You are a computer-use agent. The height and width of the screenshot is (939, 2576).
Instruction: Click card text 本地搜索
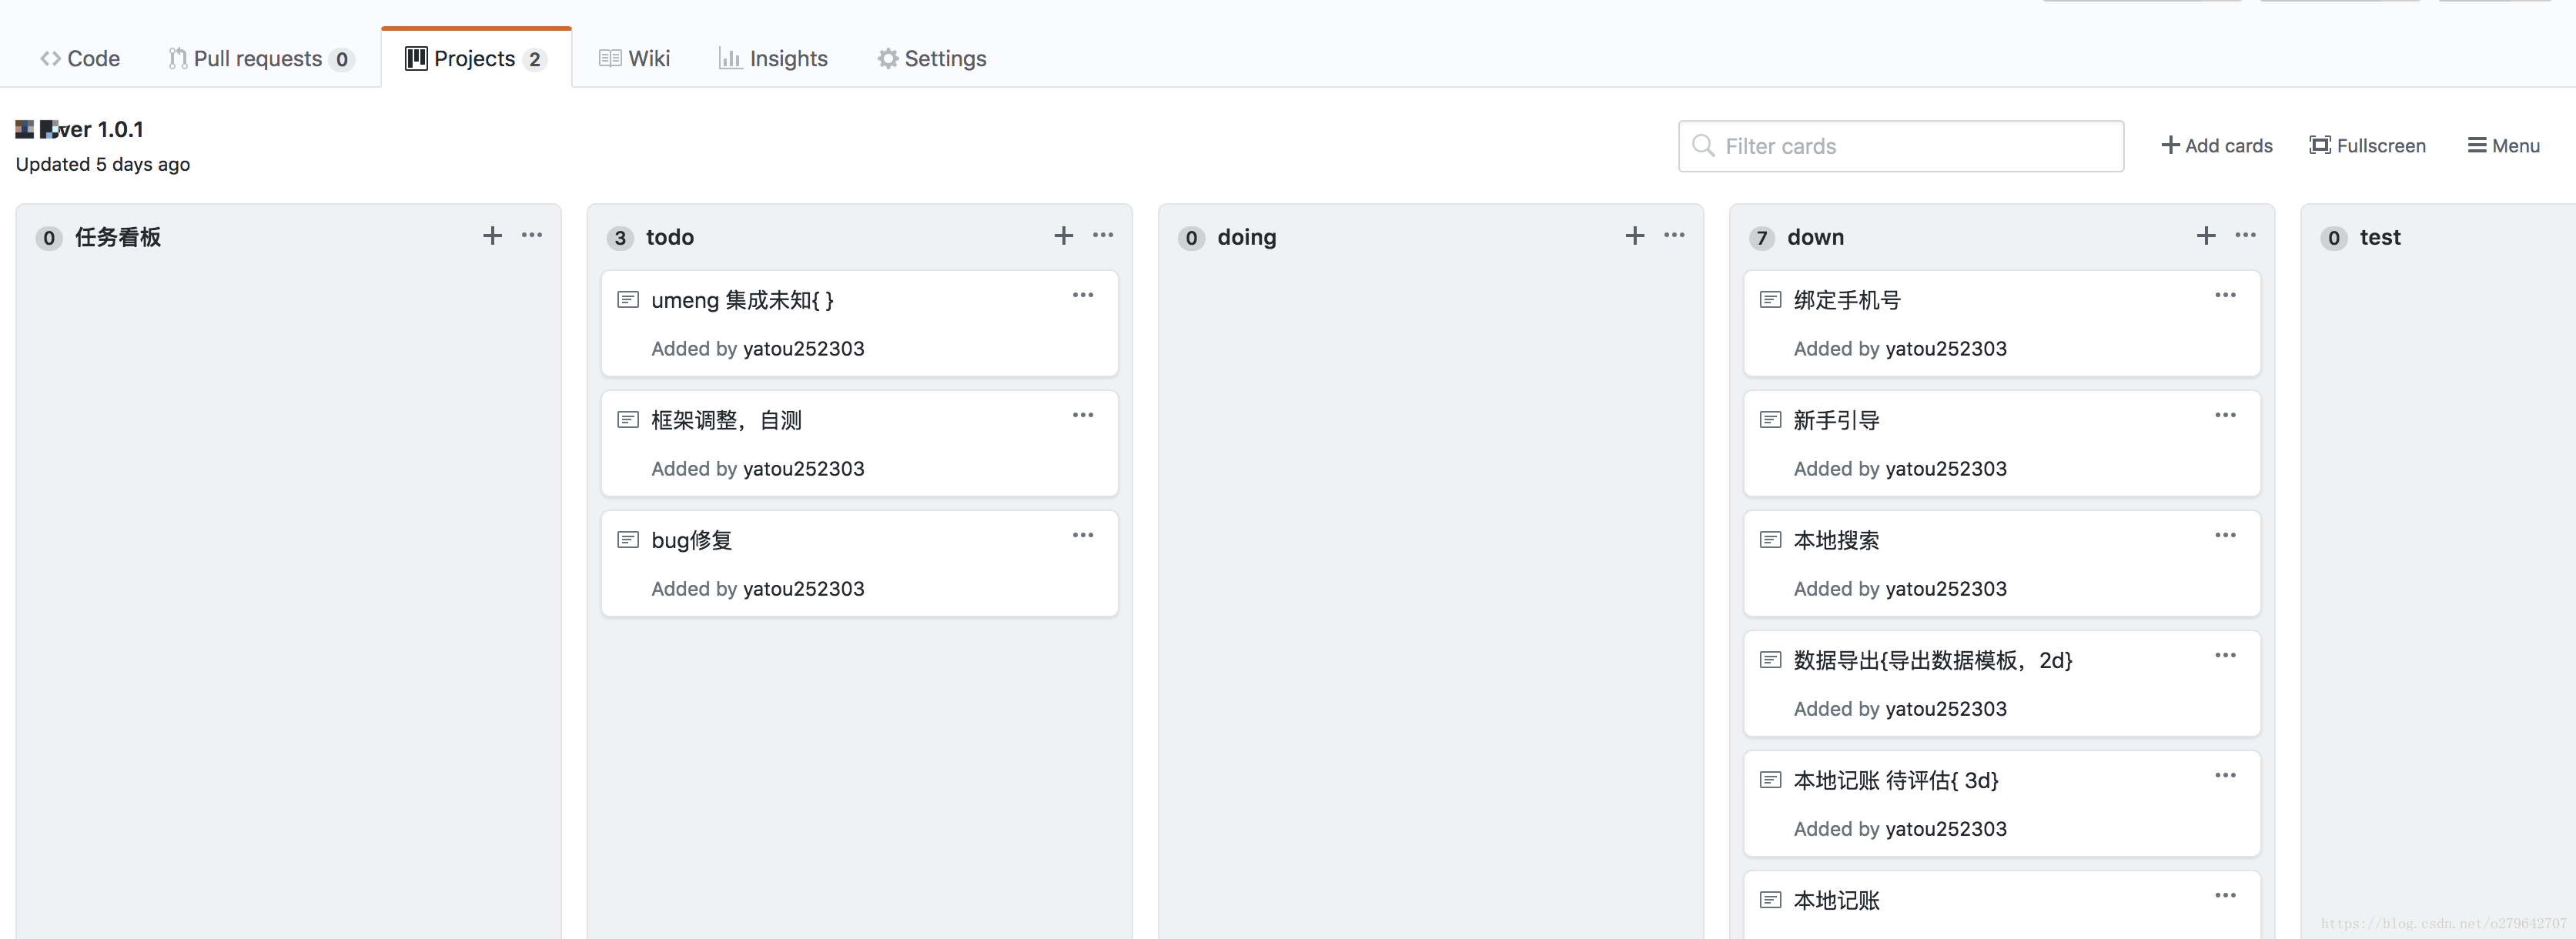(x=1836, y=540)
